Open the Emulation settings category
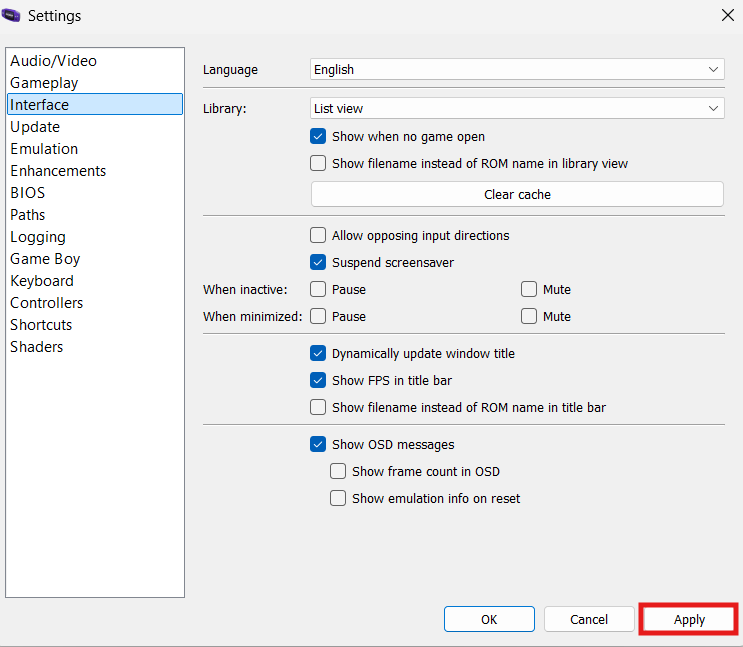 click(x=95, y=148)
